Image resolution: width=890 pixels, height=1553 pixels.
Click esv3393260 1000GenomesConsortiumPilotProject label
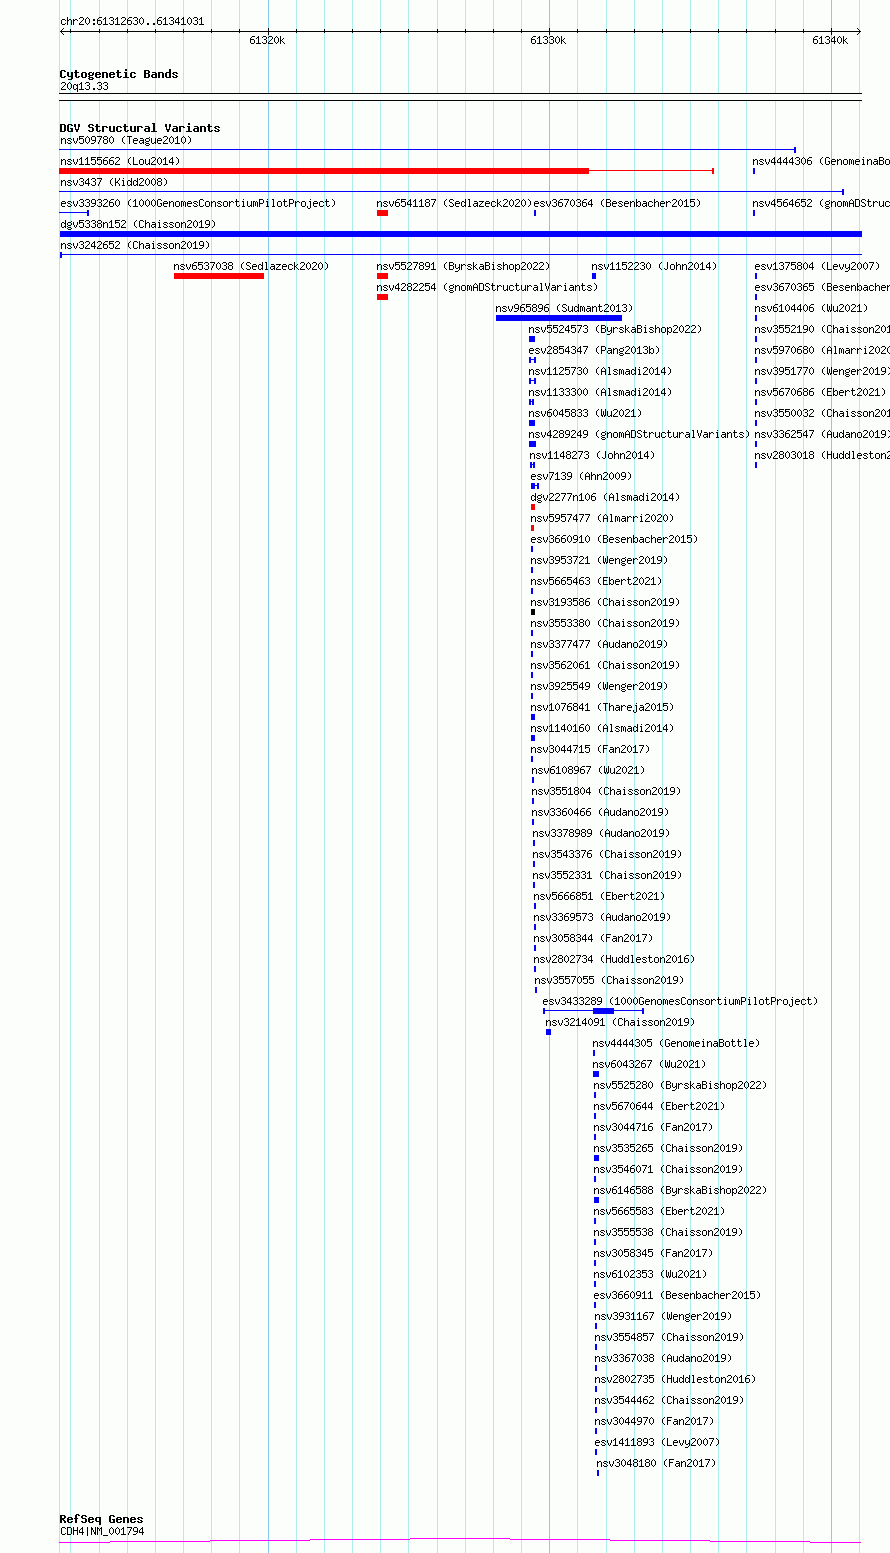tap(198, 203)
